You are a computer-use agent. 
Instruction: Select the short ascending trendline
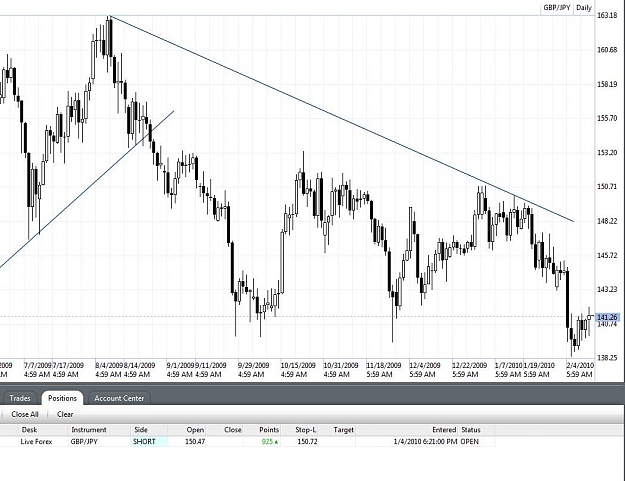coord(87,189)
